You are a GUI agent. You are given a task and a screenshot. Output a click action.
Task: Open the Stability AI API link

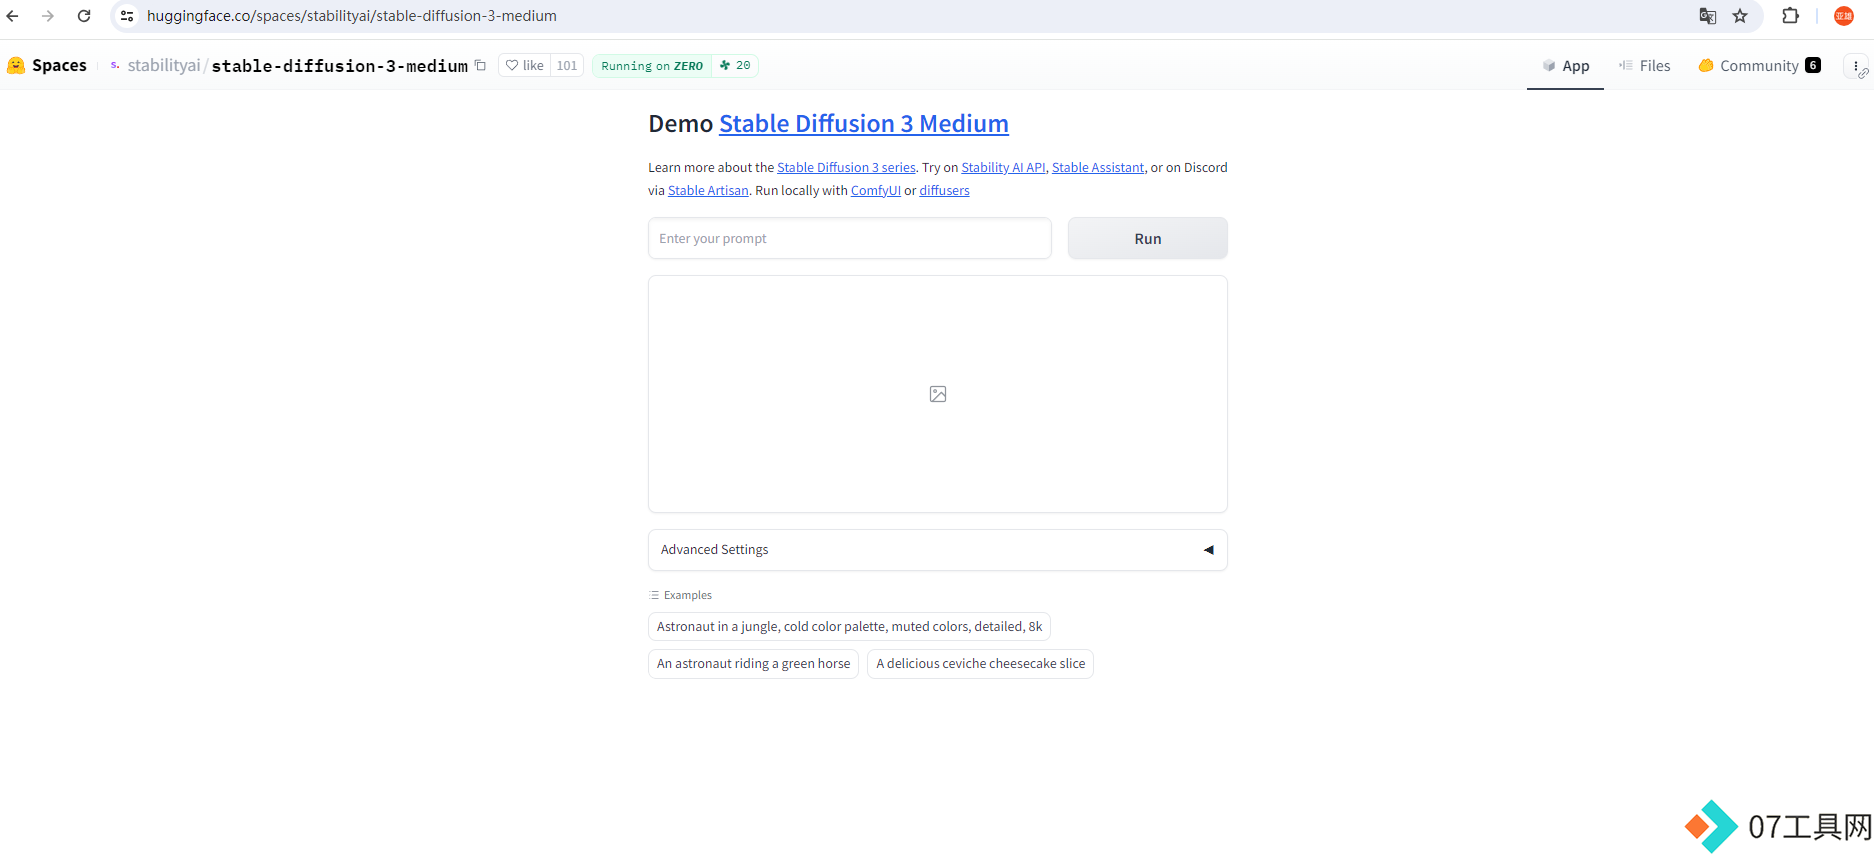[1003, 168]
